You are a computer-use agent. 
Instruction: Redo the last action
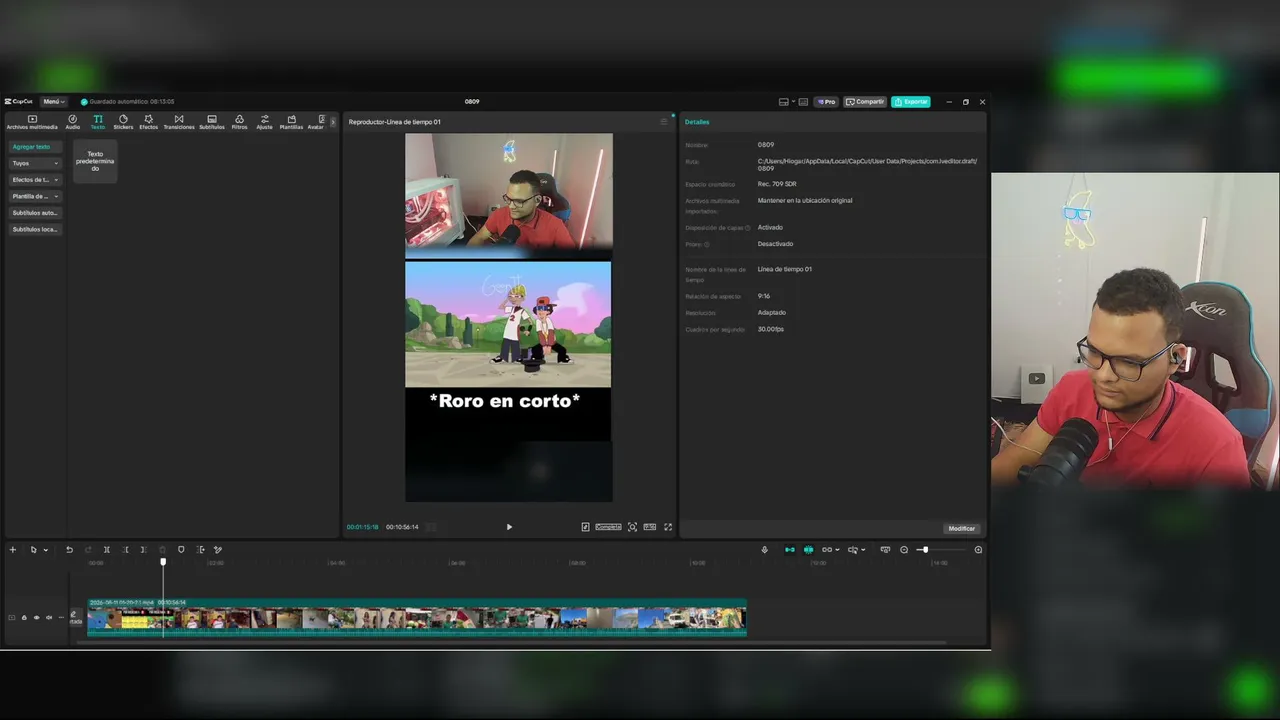click(88, 549)
